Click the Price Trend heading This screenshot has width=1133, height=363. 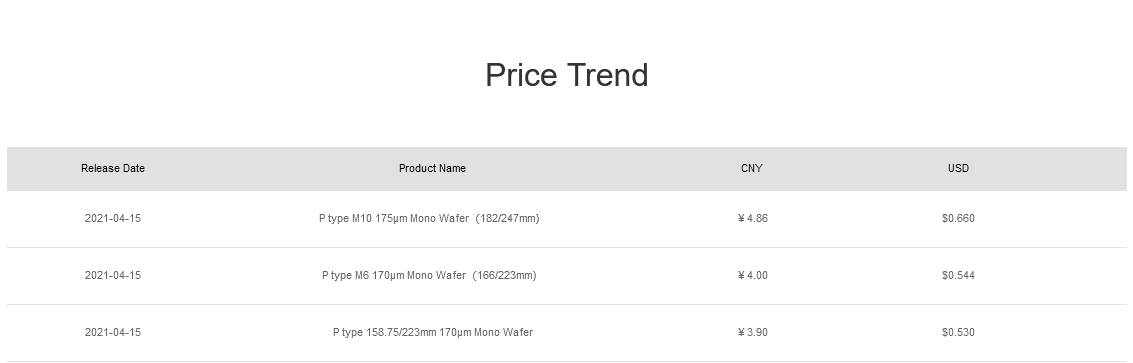(566, 75)
